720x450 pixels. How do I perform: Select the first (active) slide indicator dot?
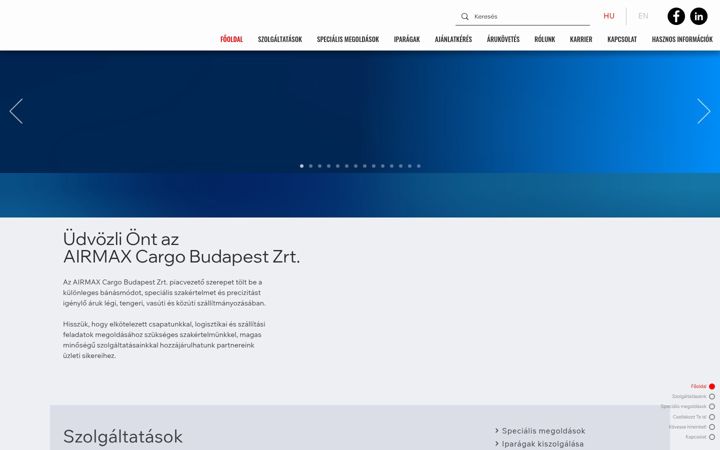[302, 166]
